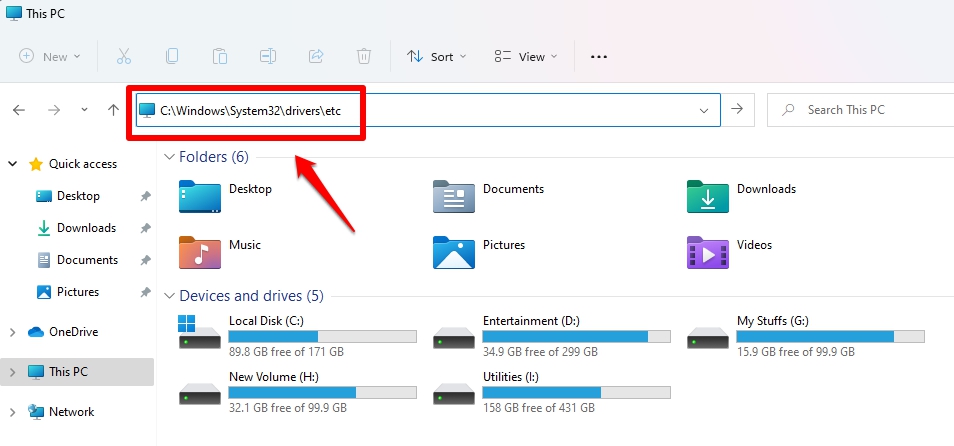Select the Local Disk (C:) drive icon
This screenshot has width=954, height=446.
pyautogui.click(x=200, y=332)
